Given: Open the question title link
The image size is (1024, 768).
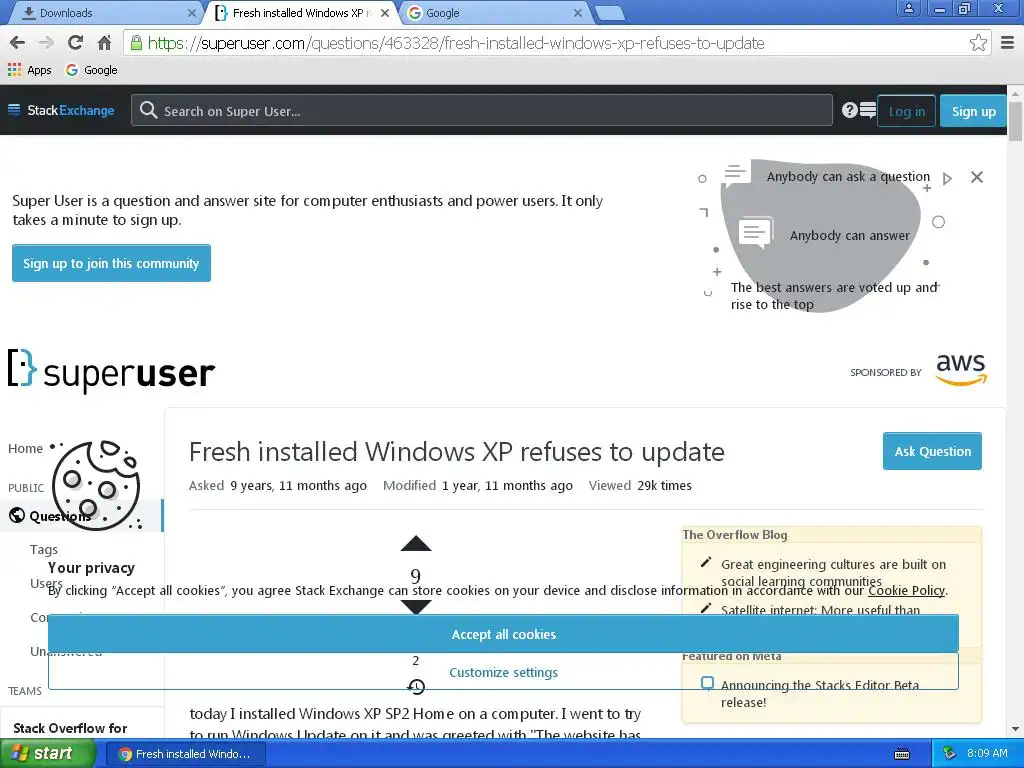Looking at the screenshot, I should click(x=456, y=452).
